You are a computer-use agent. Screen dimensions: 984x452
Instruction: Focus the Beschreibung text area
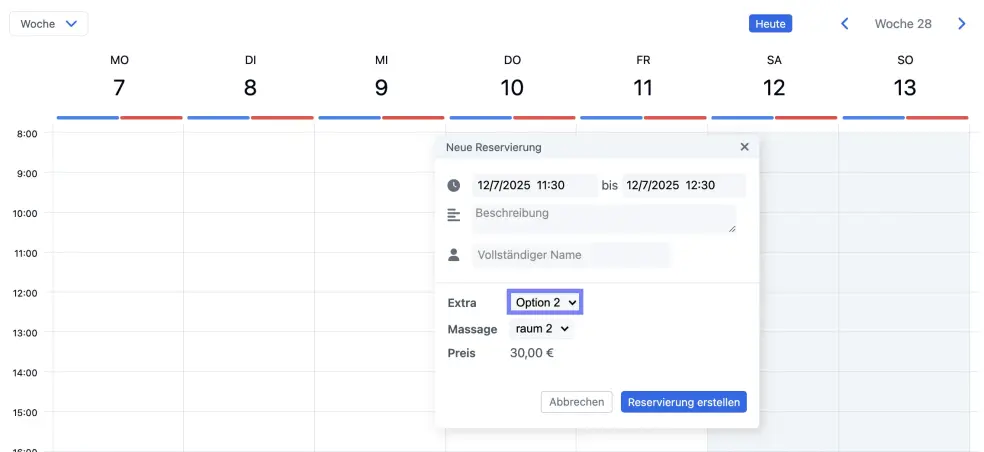(x=604, y=219)
